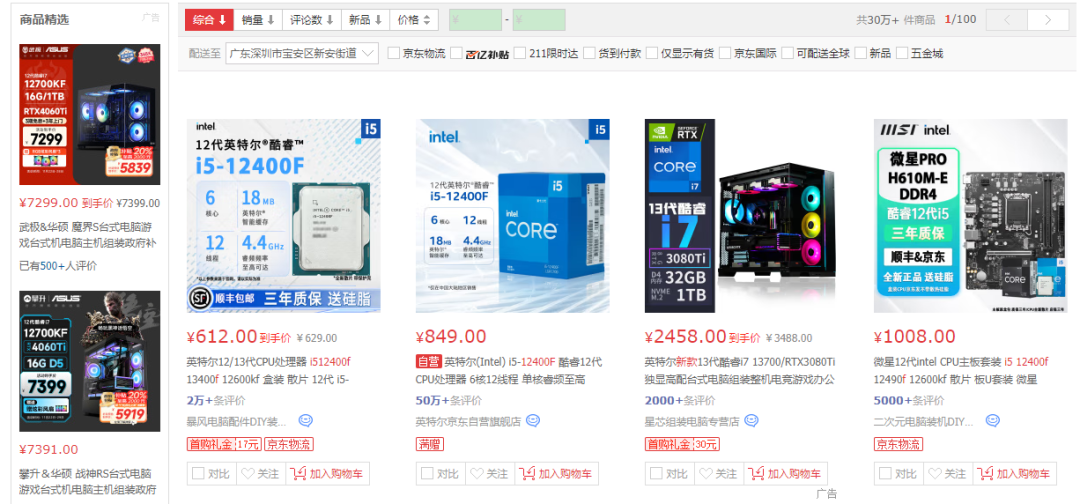Enable 百亿补贴 filter checkbox
Viewport: 1080px width, 504px height.
[457, 53]
